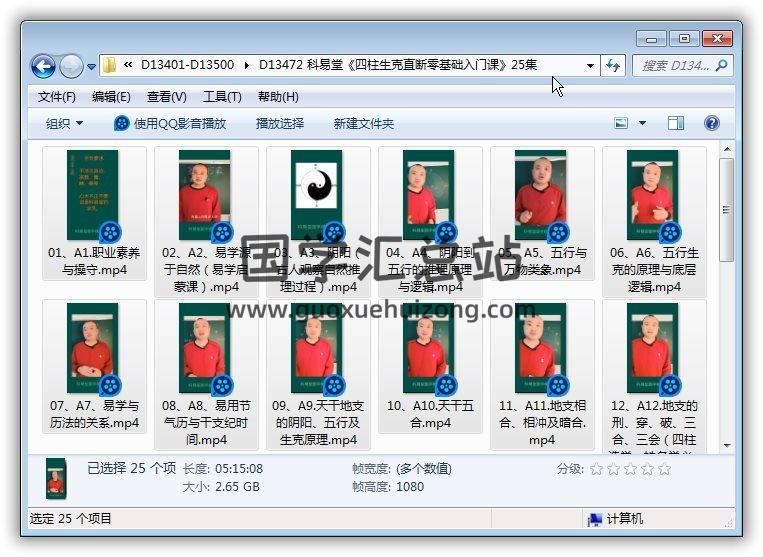Open the 编辑(E) menu

(x=111, y=97)
